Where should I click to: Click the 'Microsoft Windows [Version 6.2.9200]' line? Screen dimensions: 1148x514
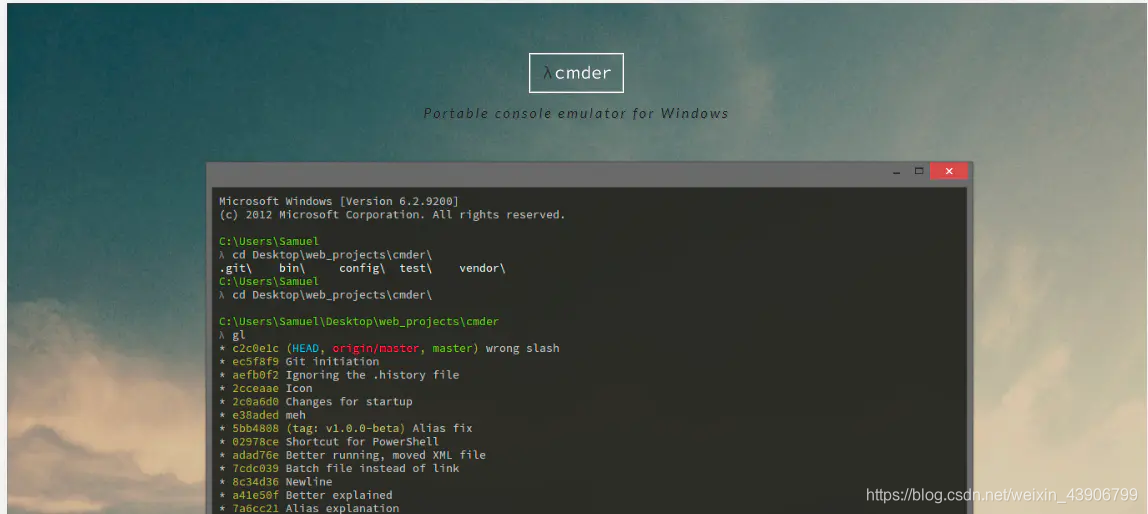pos(340,201)
